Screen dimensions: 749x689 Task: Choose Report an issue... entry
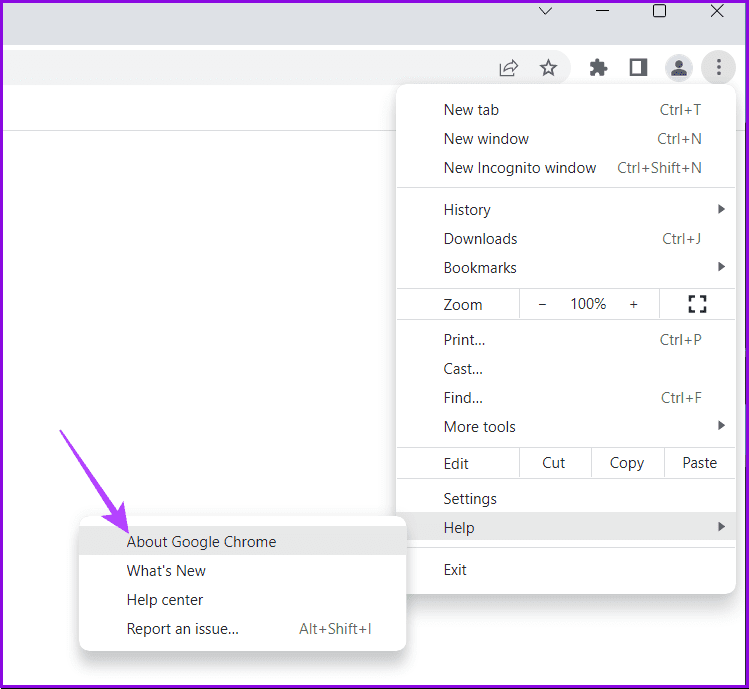coord(242,629)
